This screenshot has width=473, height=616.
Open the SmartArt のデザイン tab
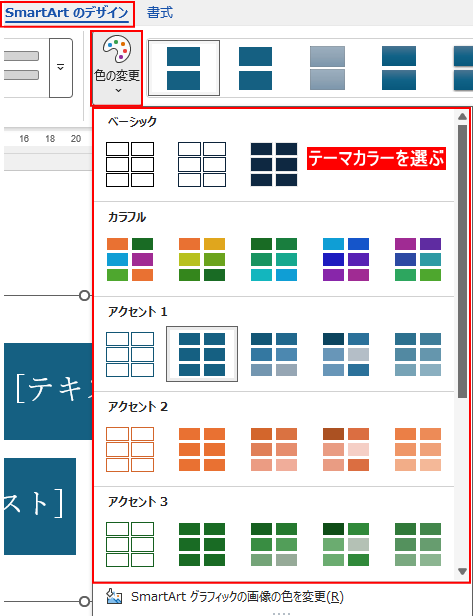point(66,13)
